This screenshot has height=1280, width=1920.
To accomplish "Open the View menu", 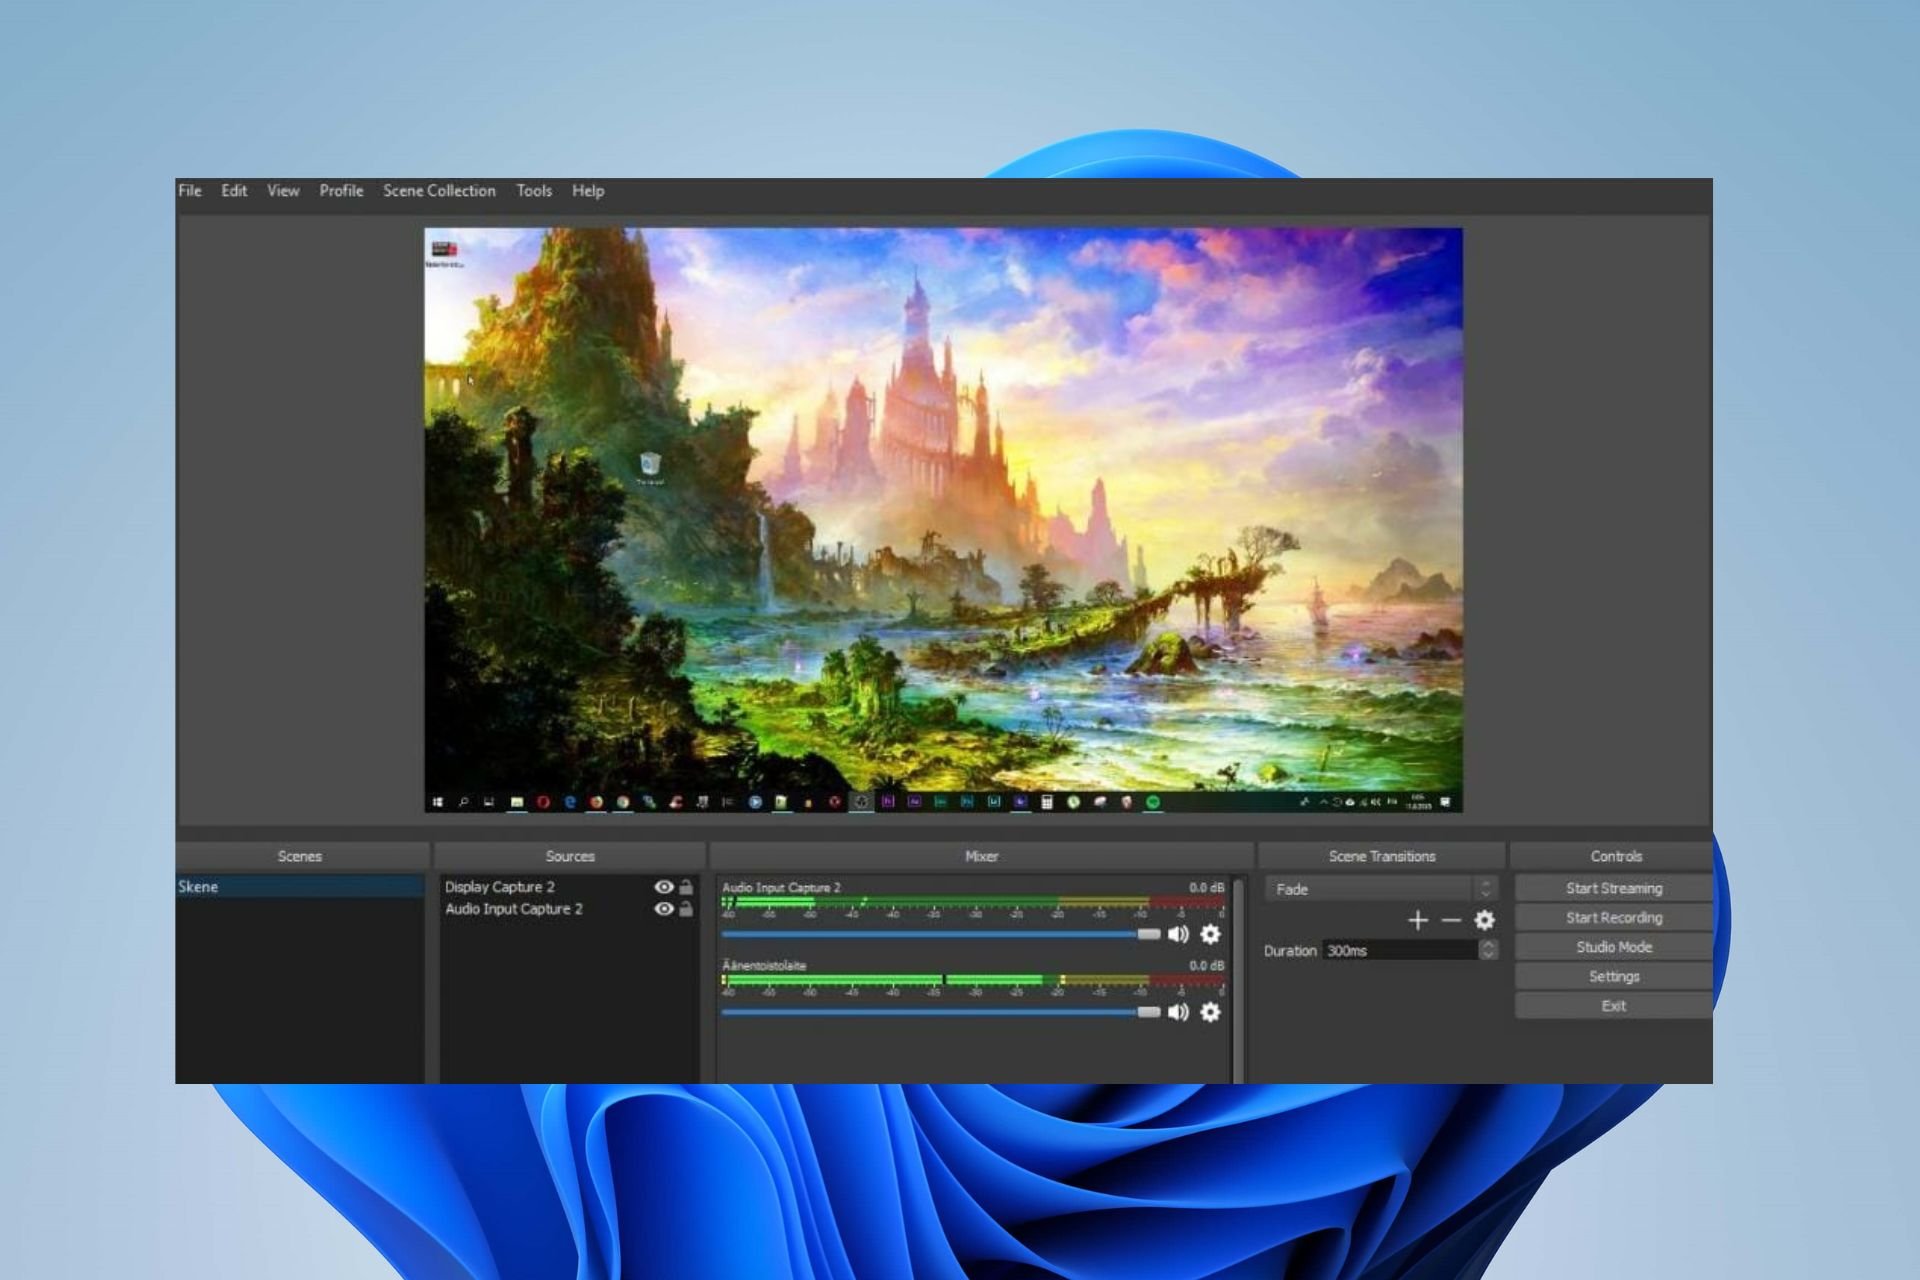I will tap(283, 191).
